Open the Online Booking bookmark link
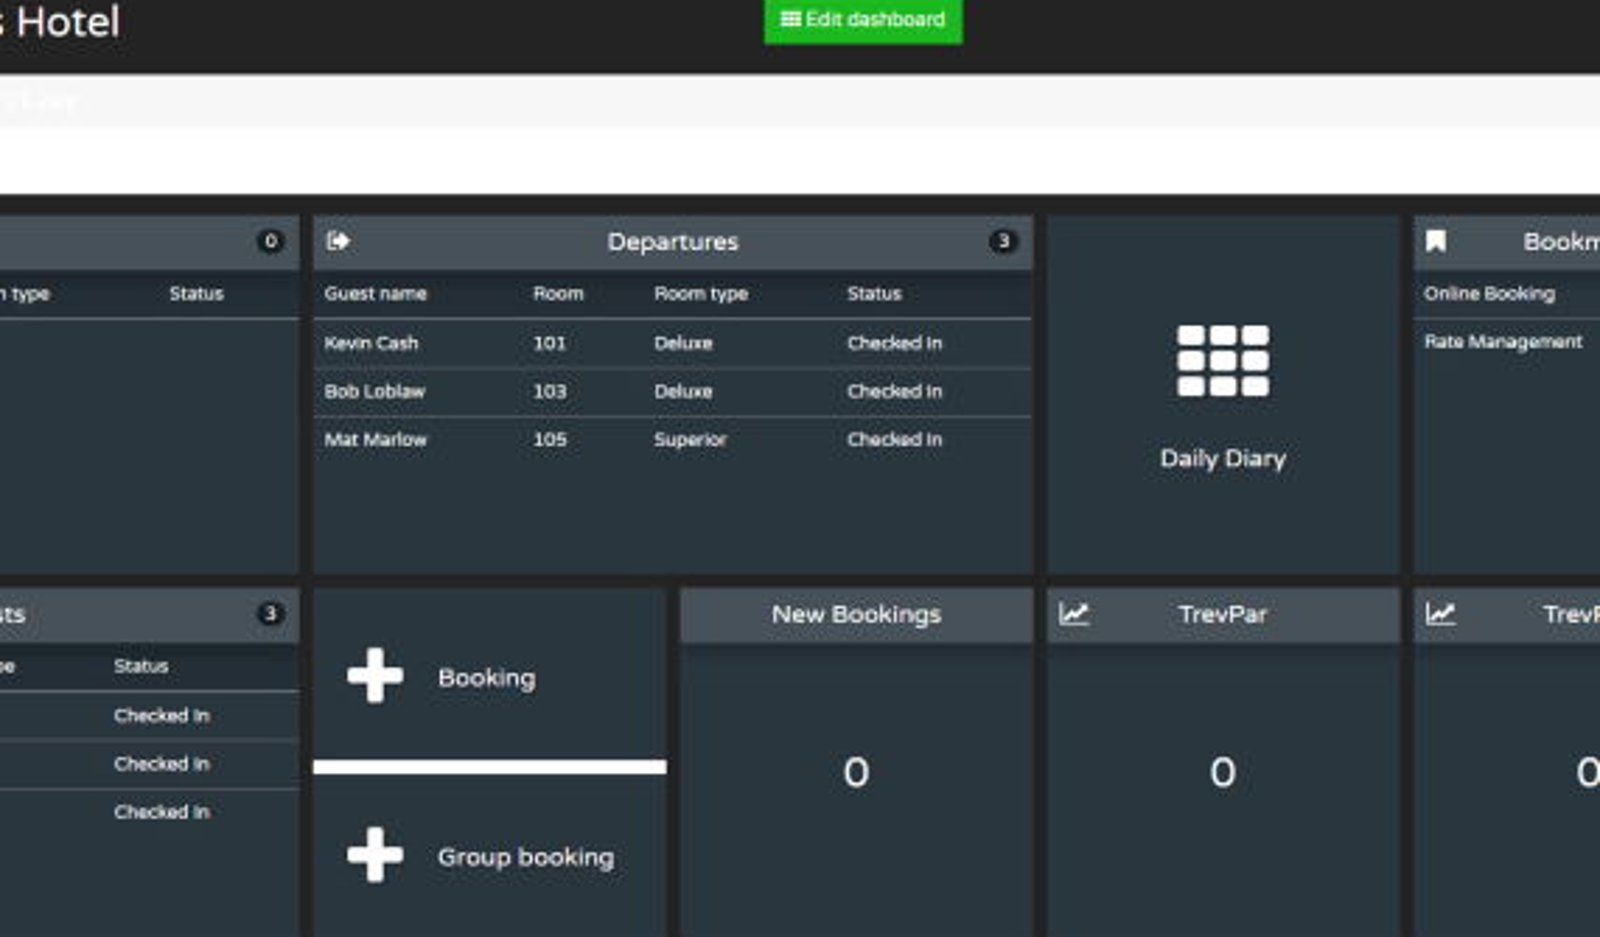This screenshot has width=1600, height=937. [x=1489, y=293]
